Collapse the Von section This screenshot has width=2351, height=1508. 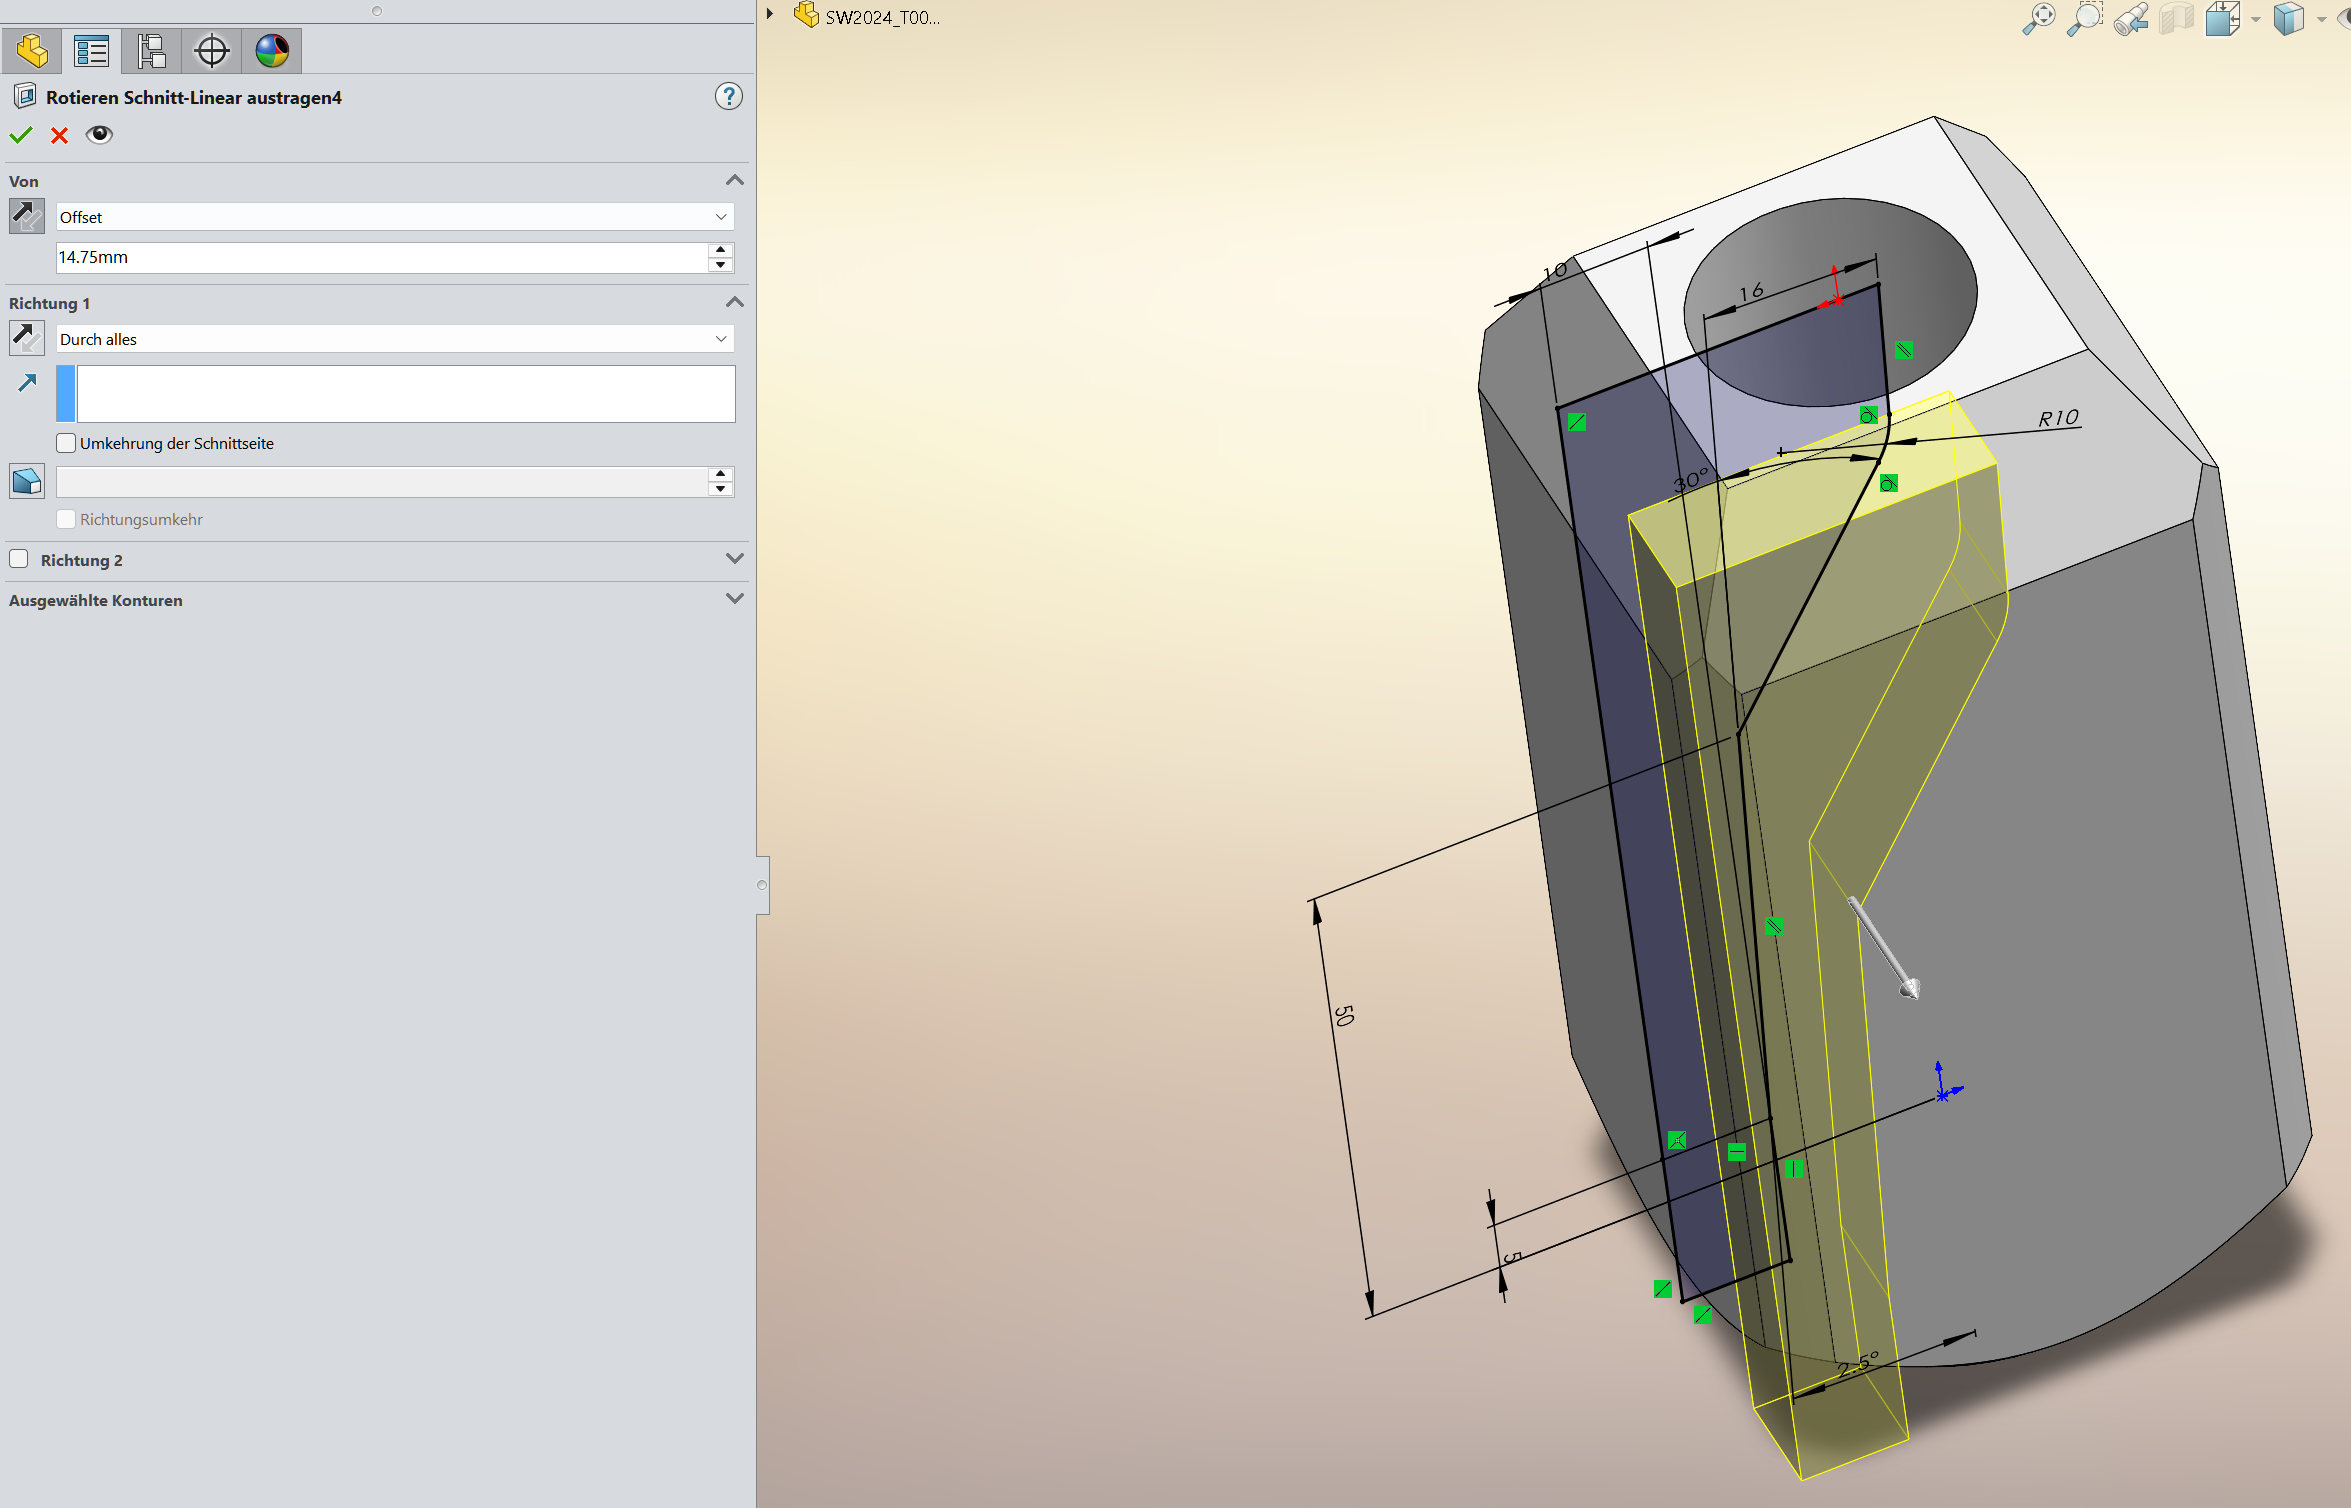(734, 180)
